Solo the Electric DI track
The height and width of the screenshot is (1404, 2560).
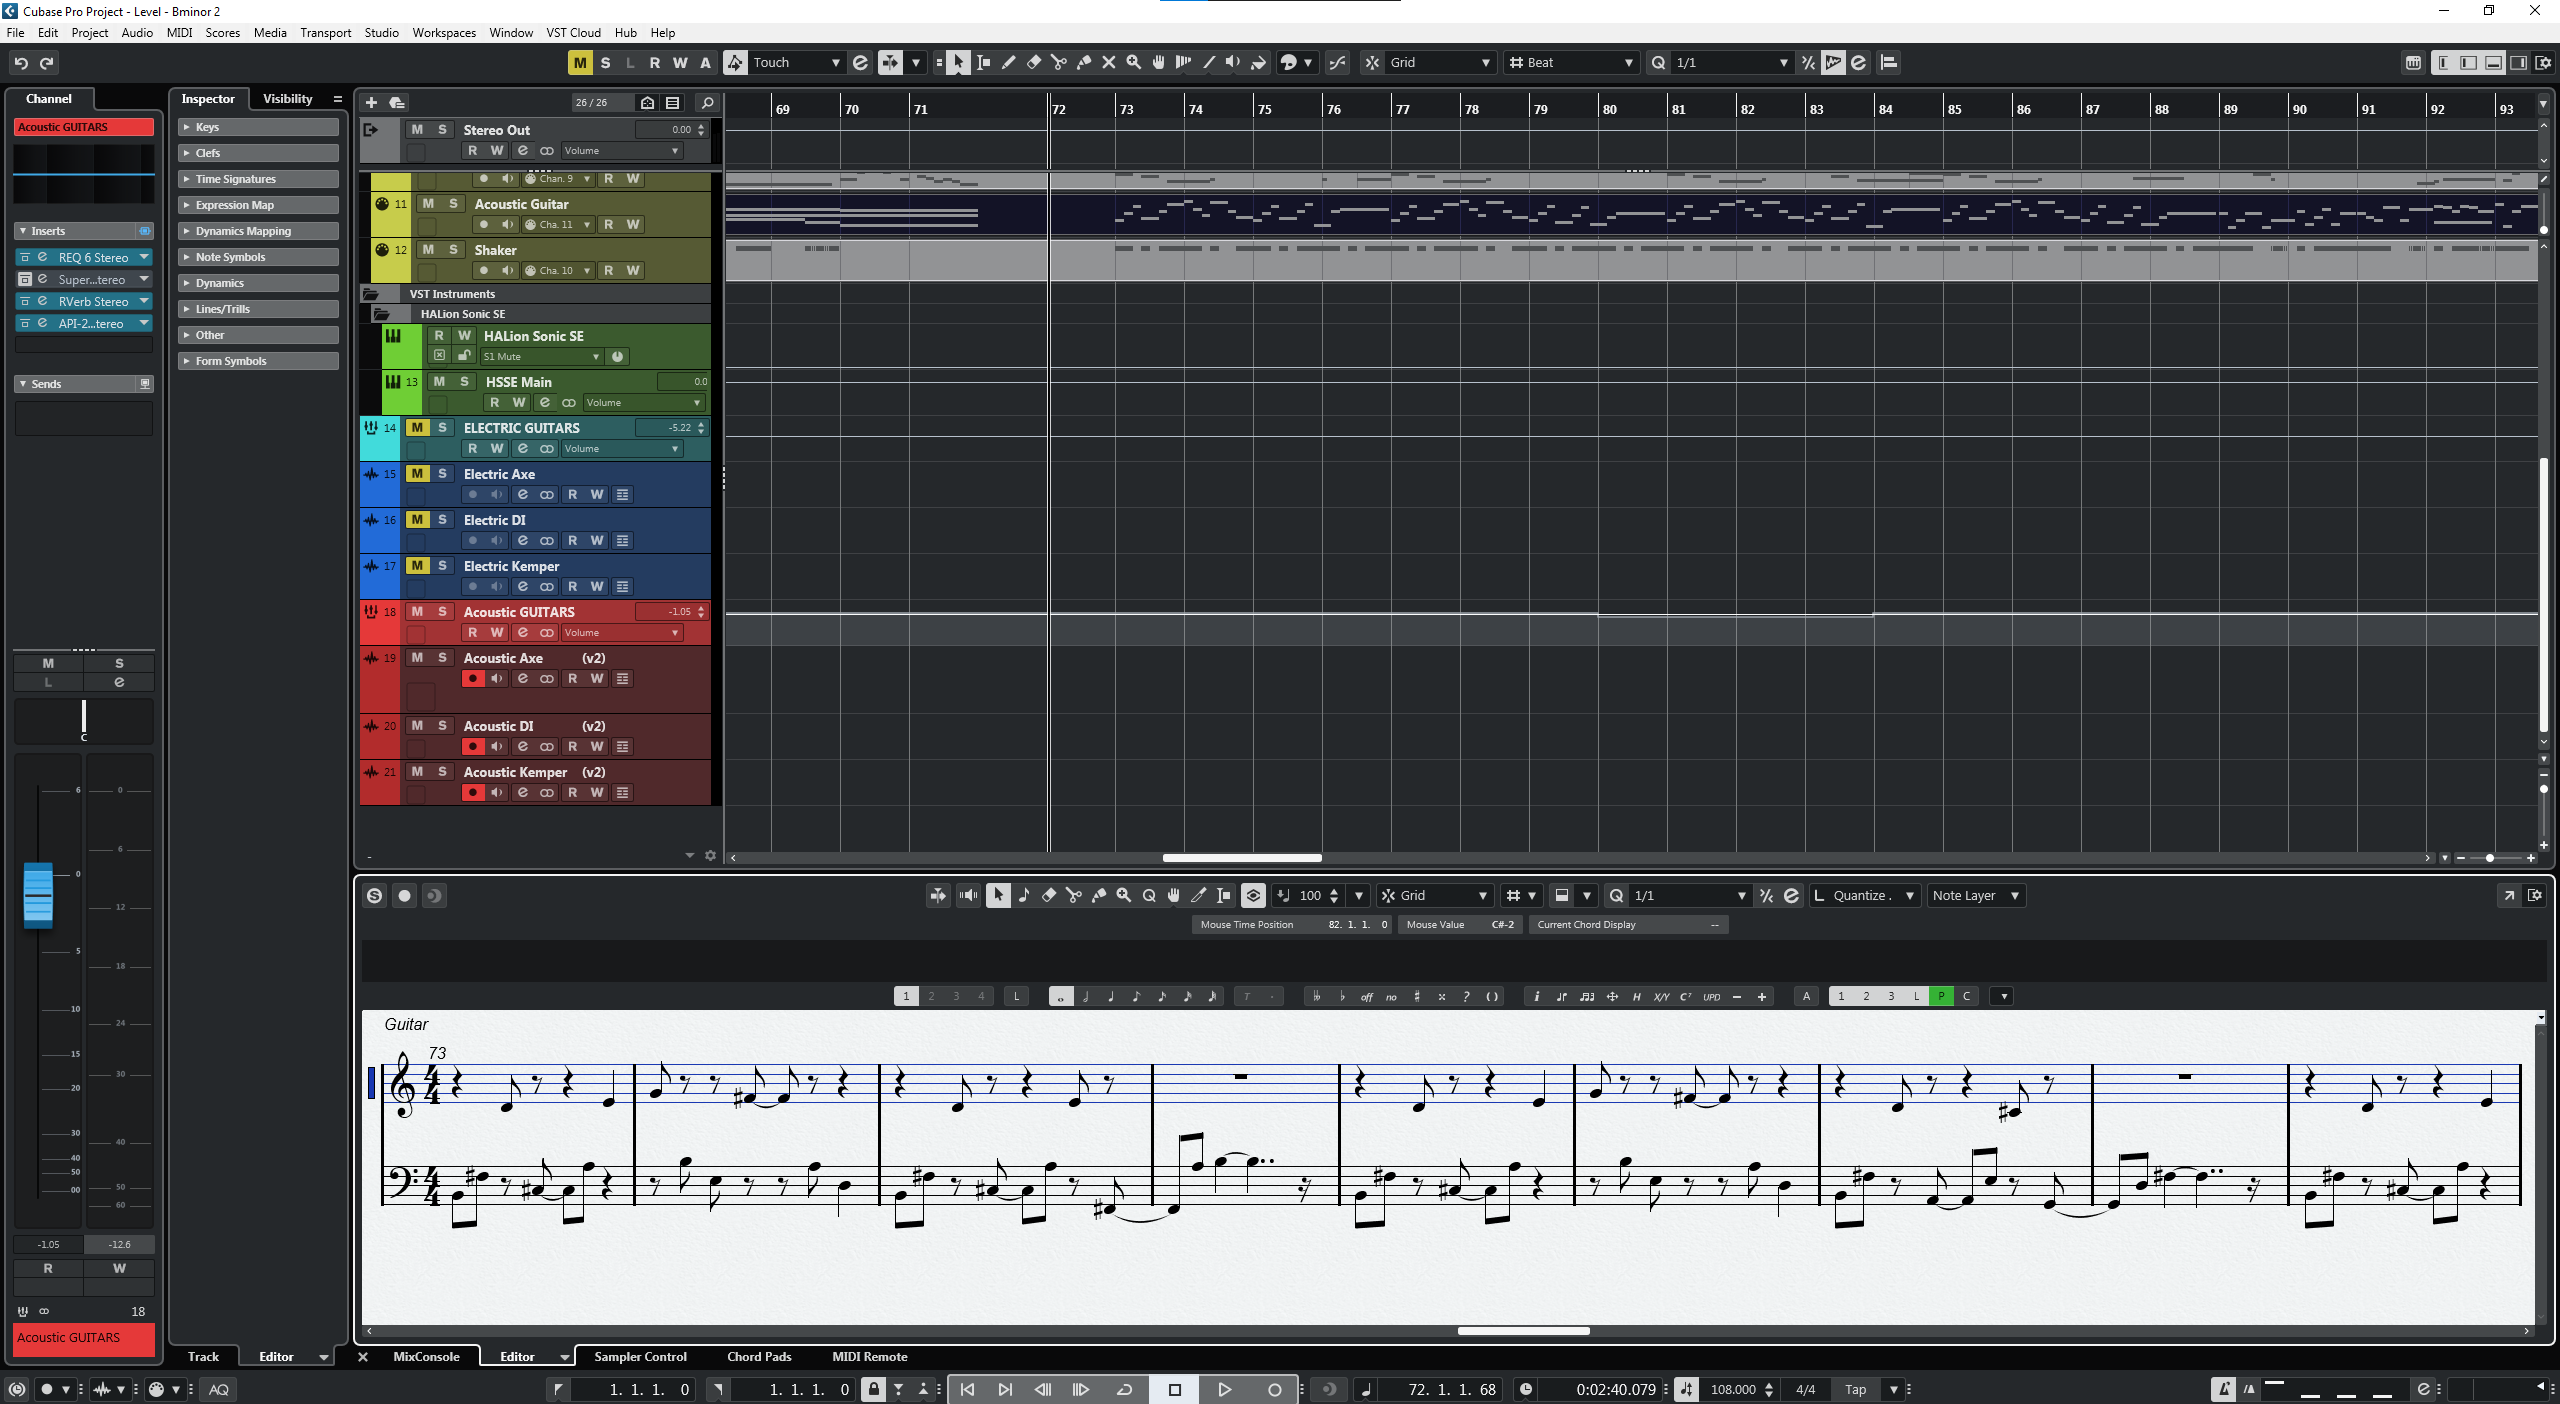(442, 520)
